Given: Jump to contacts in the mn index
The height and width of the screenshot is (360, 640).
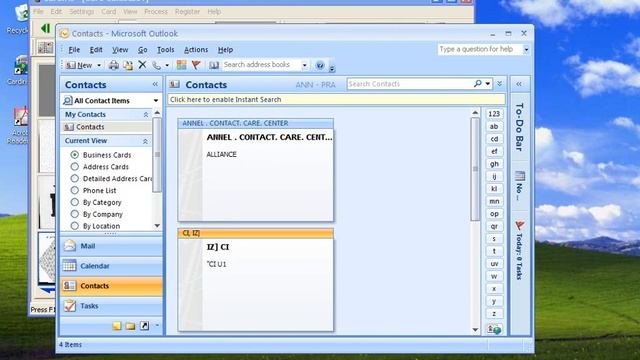Looking at the screenshot, I should point(494,201).
